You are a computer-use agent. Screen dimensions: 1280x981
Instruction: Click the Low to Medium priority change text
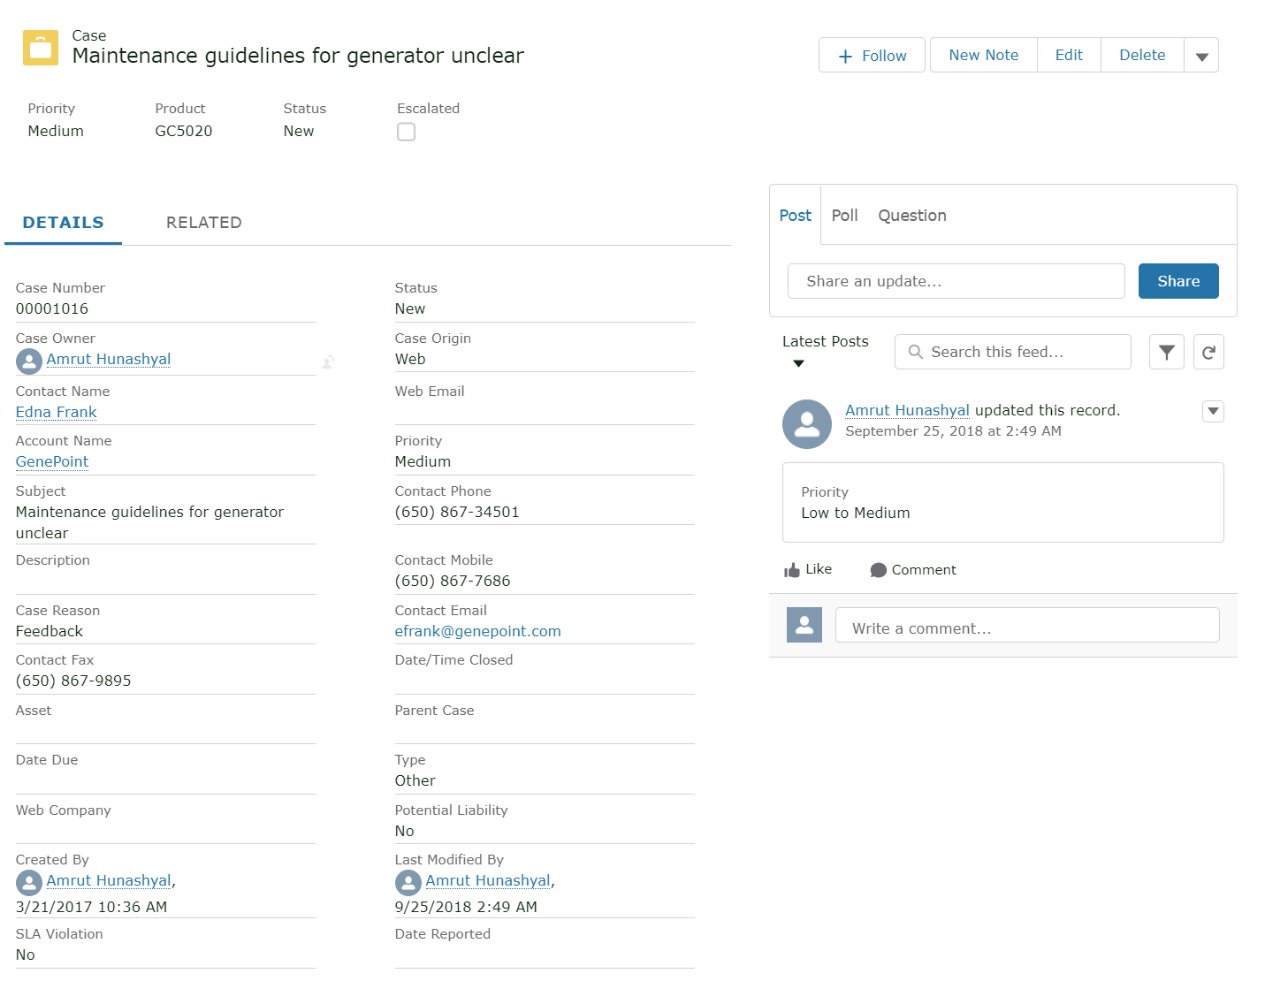click(856, 513)
